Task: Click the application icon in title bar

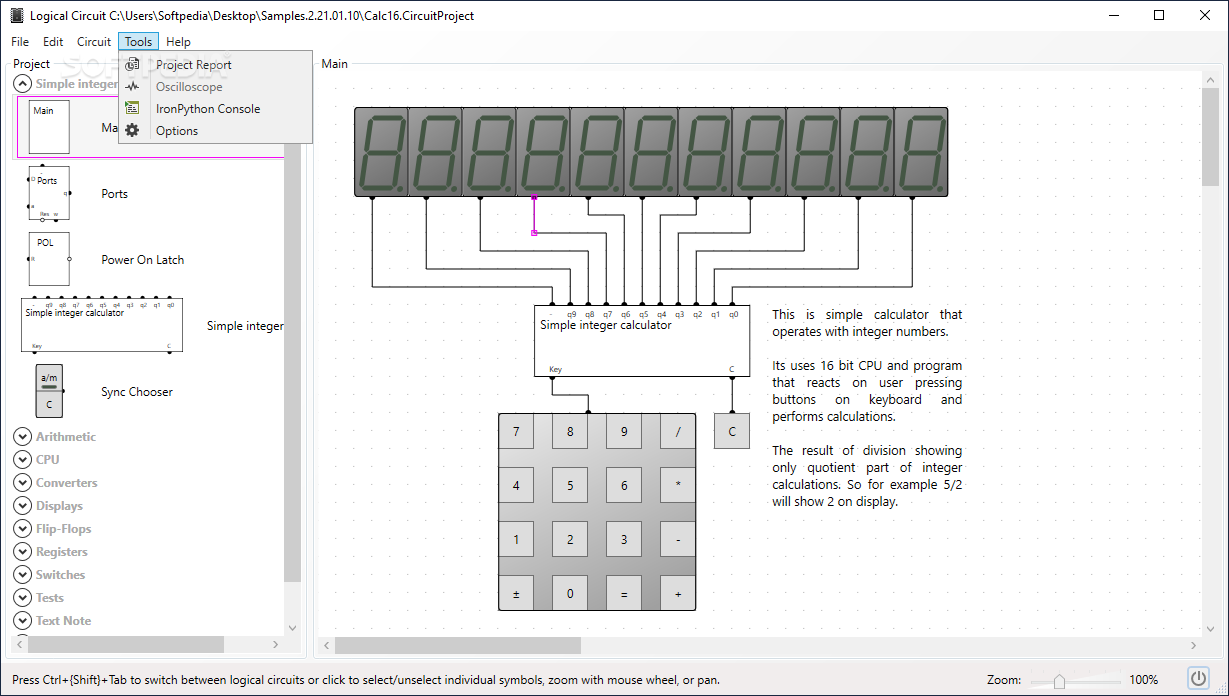Action: tap(16, 16)
